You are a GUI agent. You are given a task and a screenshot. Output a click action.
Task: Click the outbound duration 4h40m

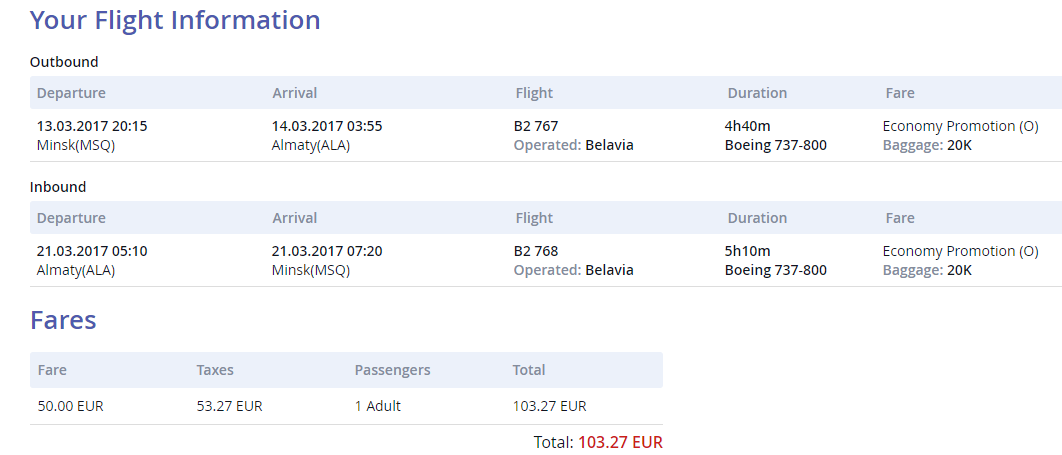pos(748,126)
